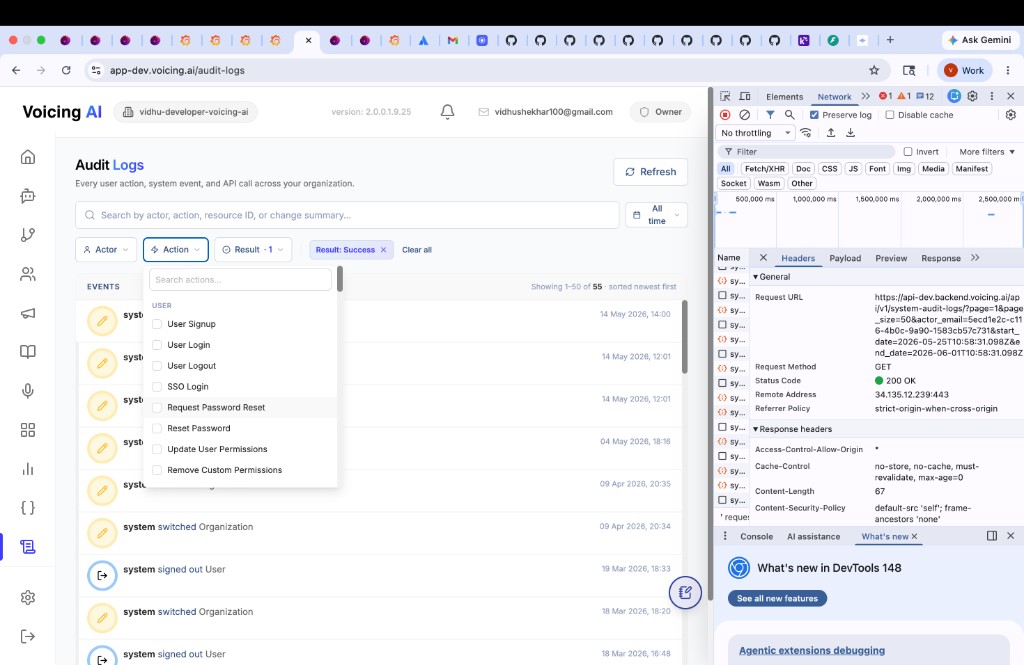Check the User Login action
1024x665 pixels.
coord(157,345)
